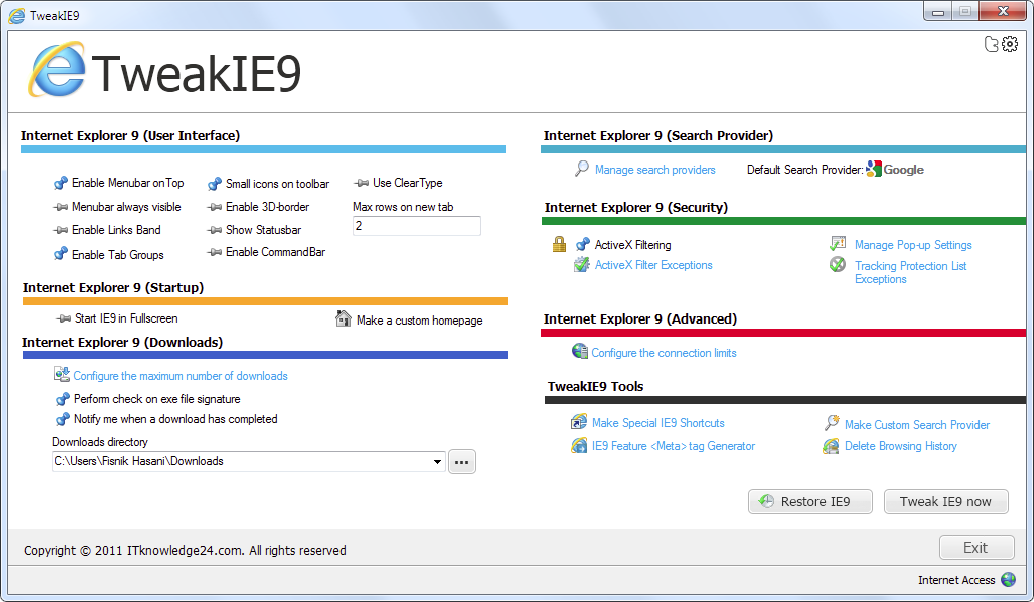The image size is (1034, 602).
Task: Click Make a custom homepage text
Action: pyautogui.click(x=419, y=320)
